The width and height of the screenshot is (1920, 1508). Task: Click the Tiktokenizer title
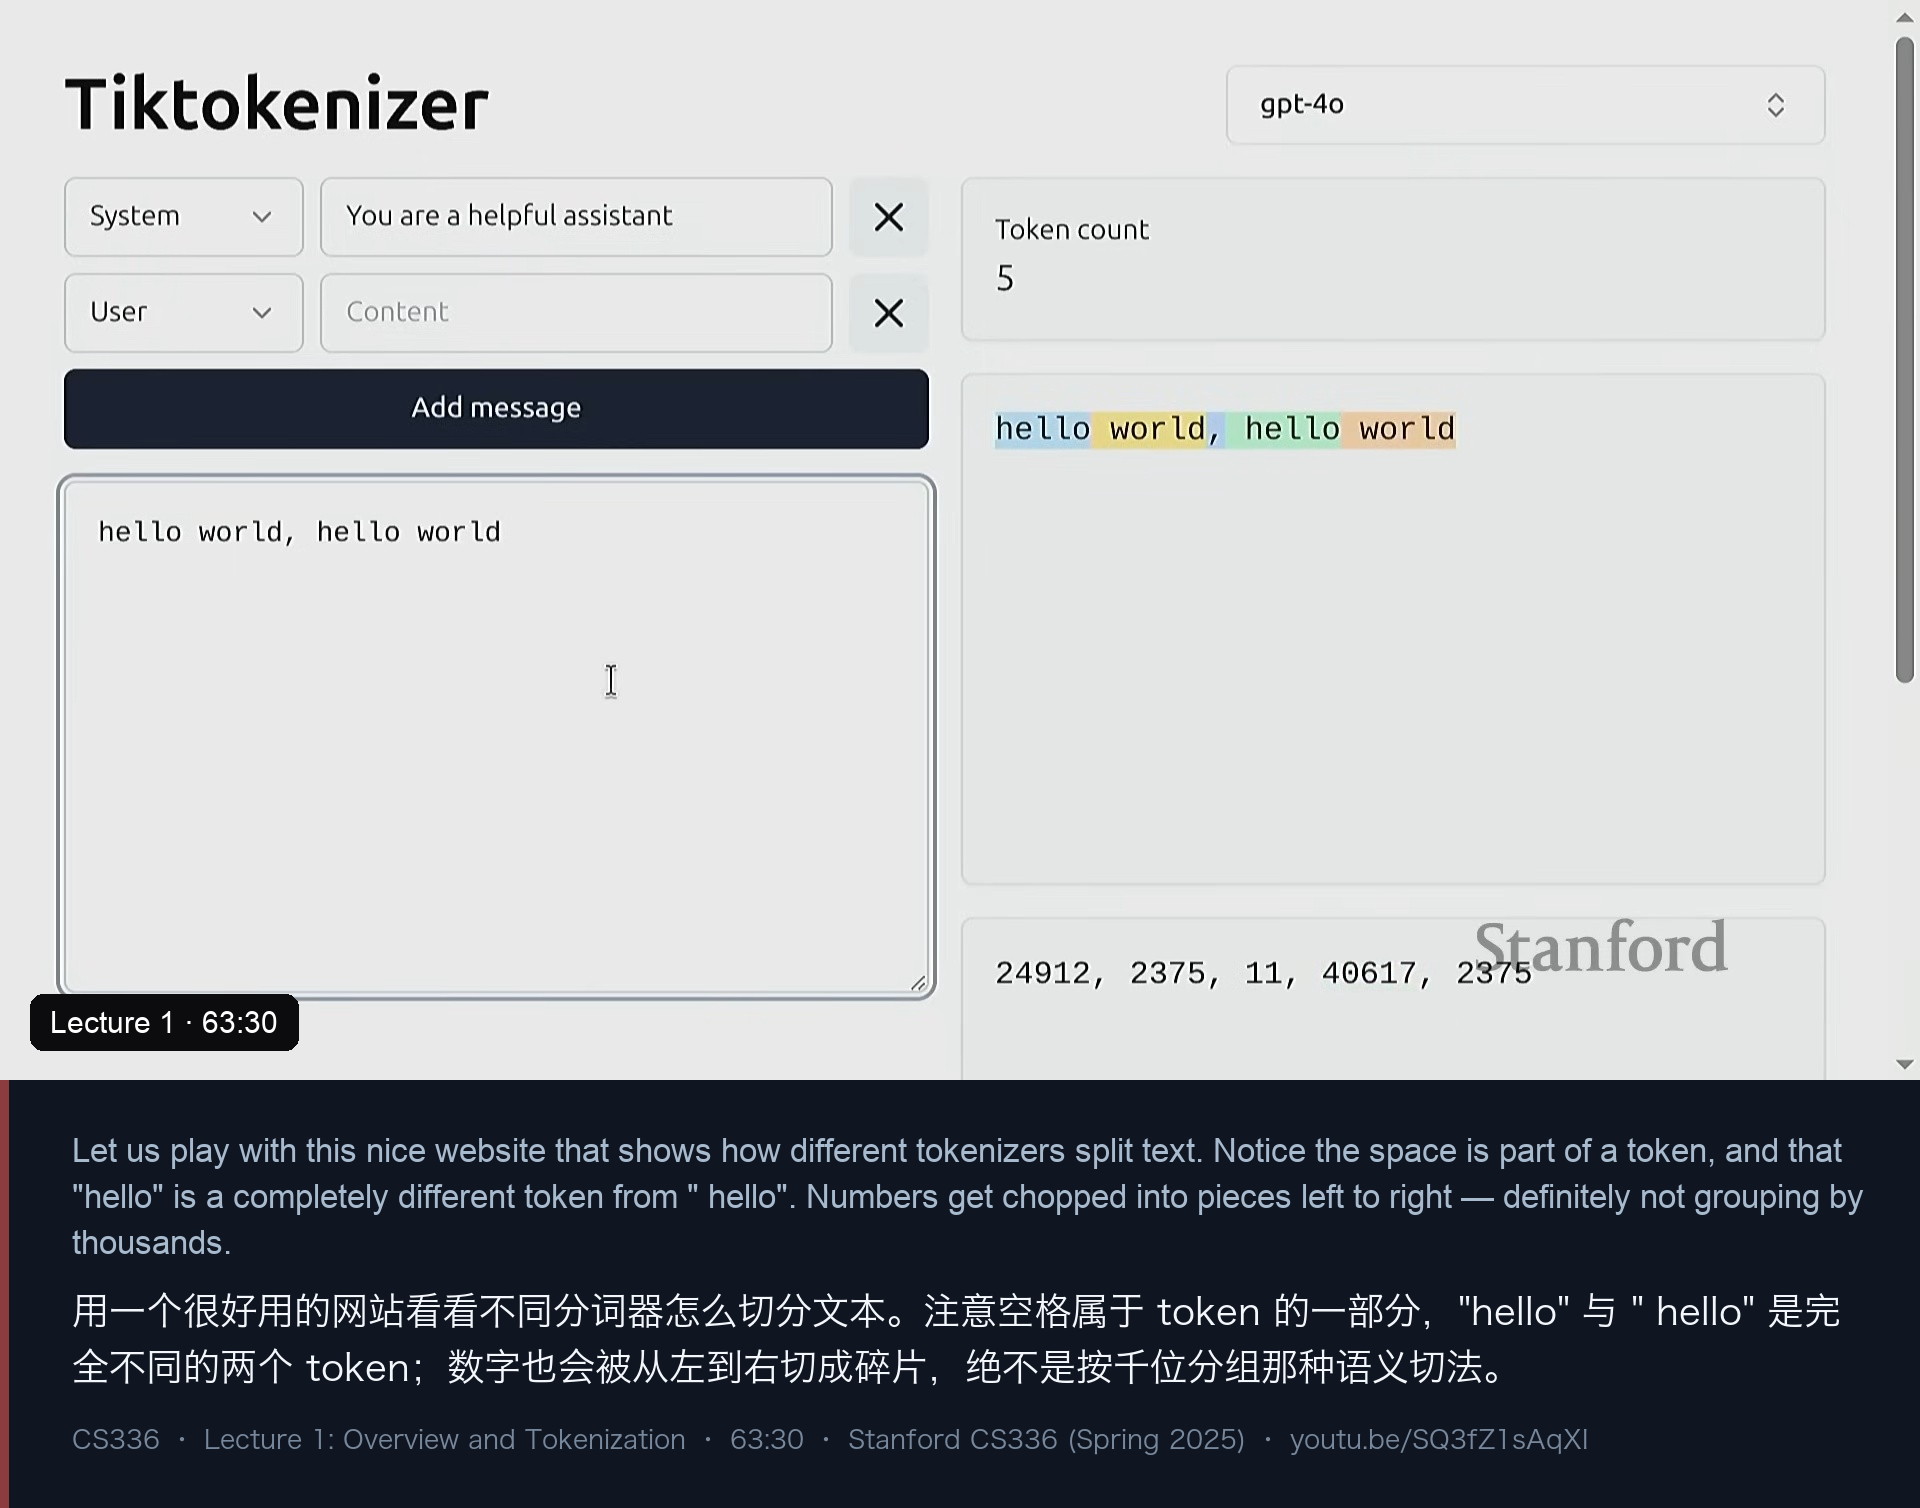tap(277, 104)
